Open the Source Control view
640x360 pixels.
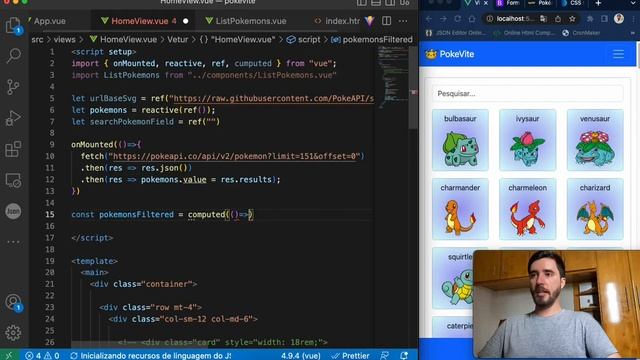(13, 87)
